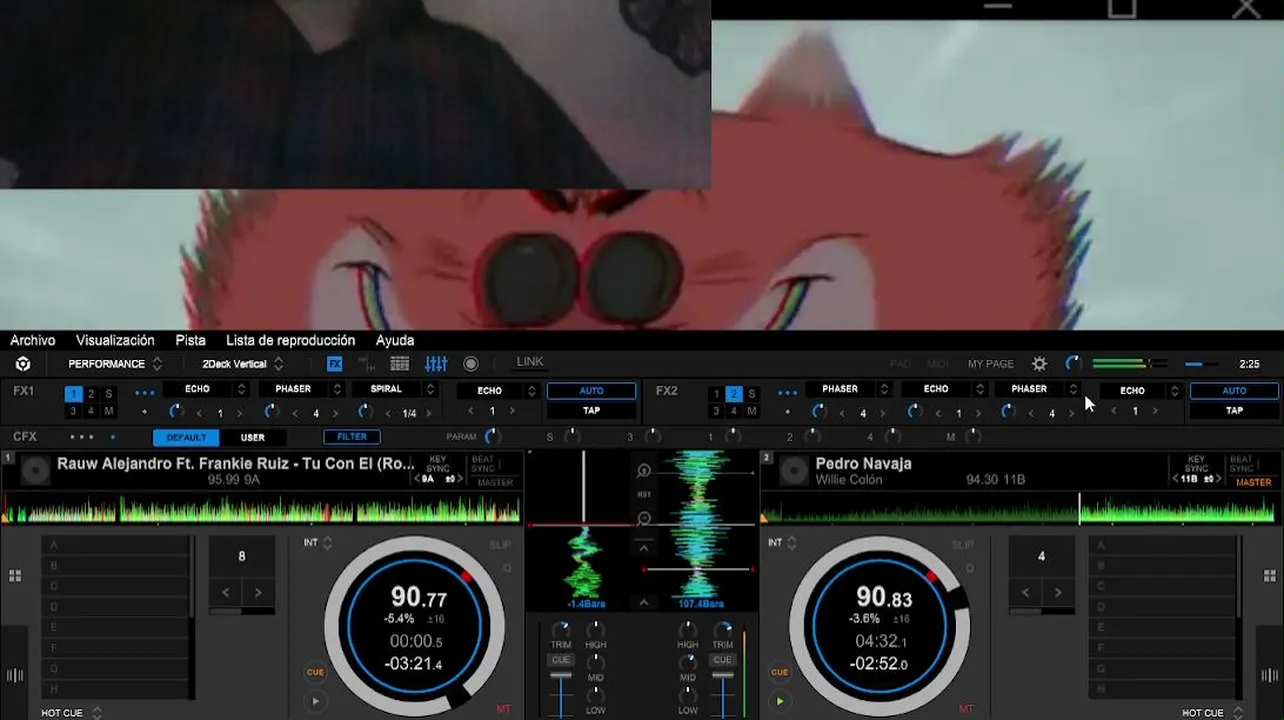
Task: Open the Visualización menu
Action: coord(115,340)
